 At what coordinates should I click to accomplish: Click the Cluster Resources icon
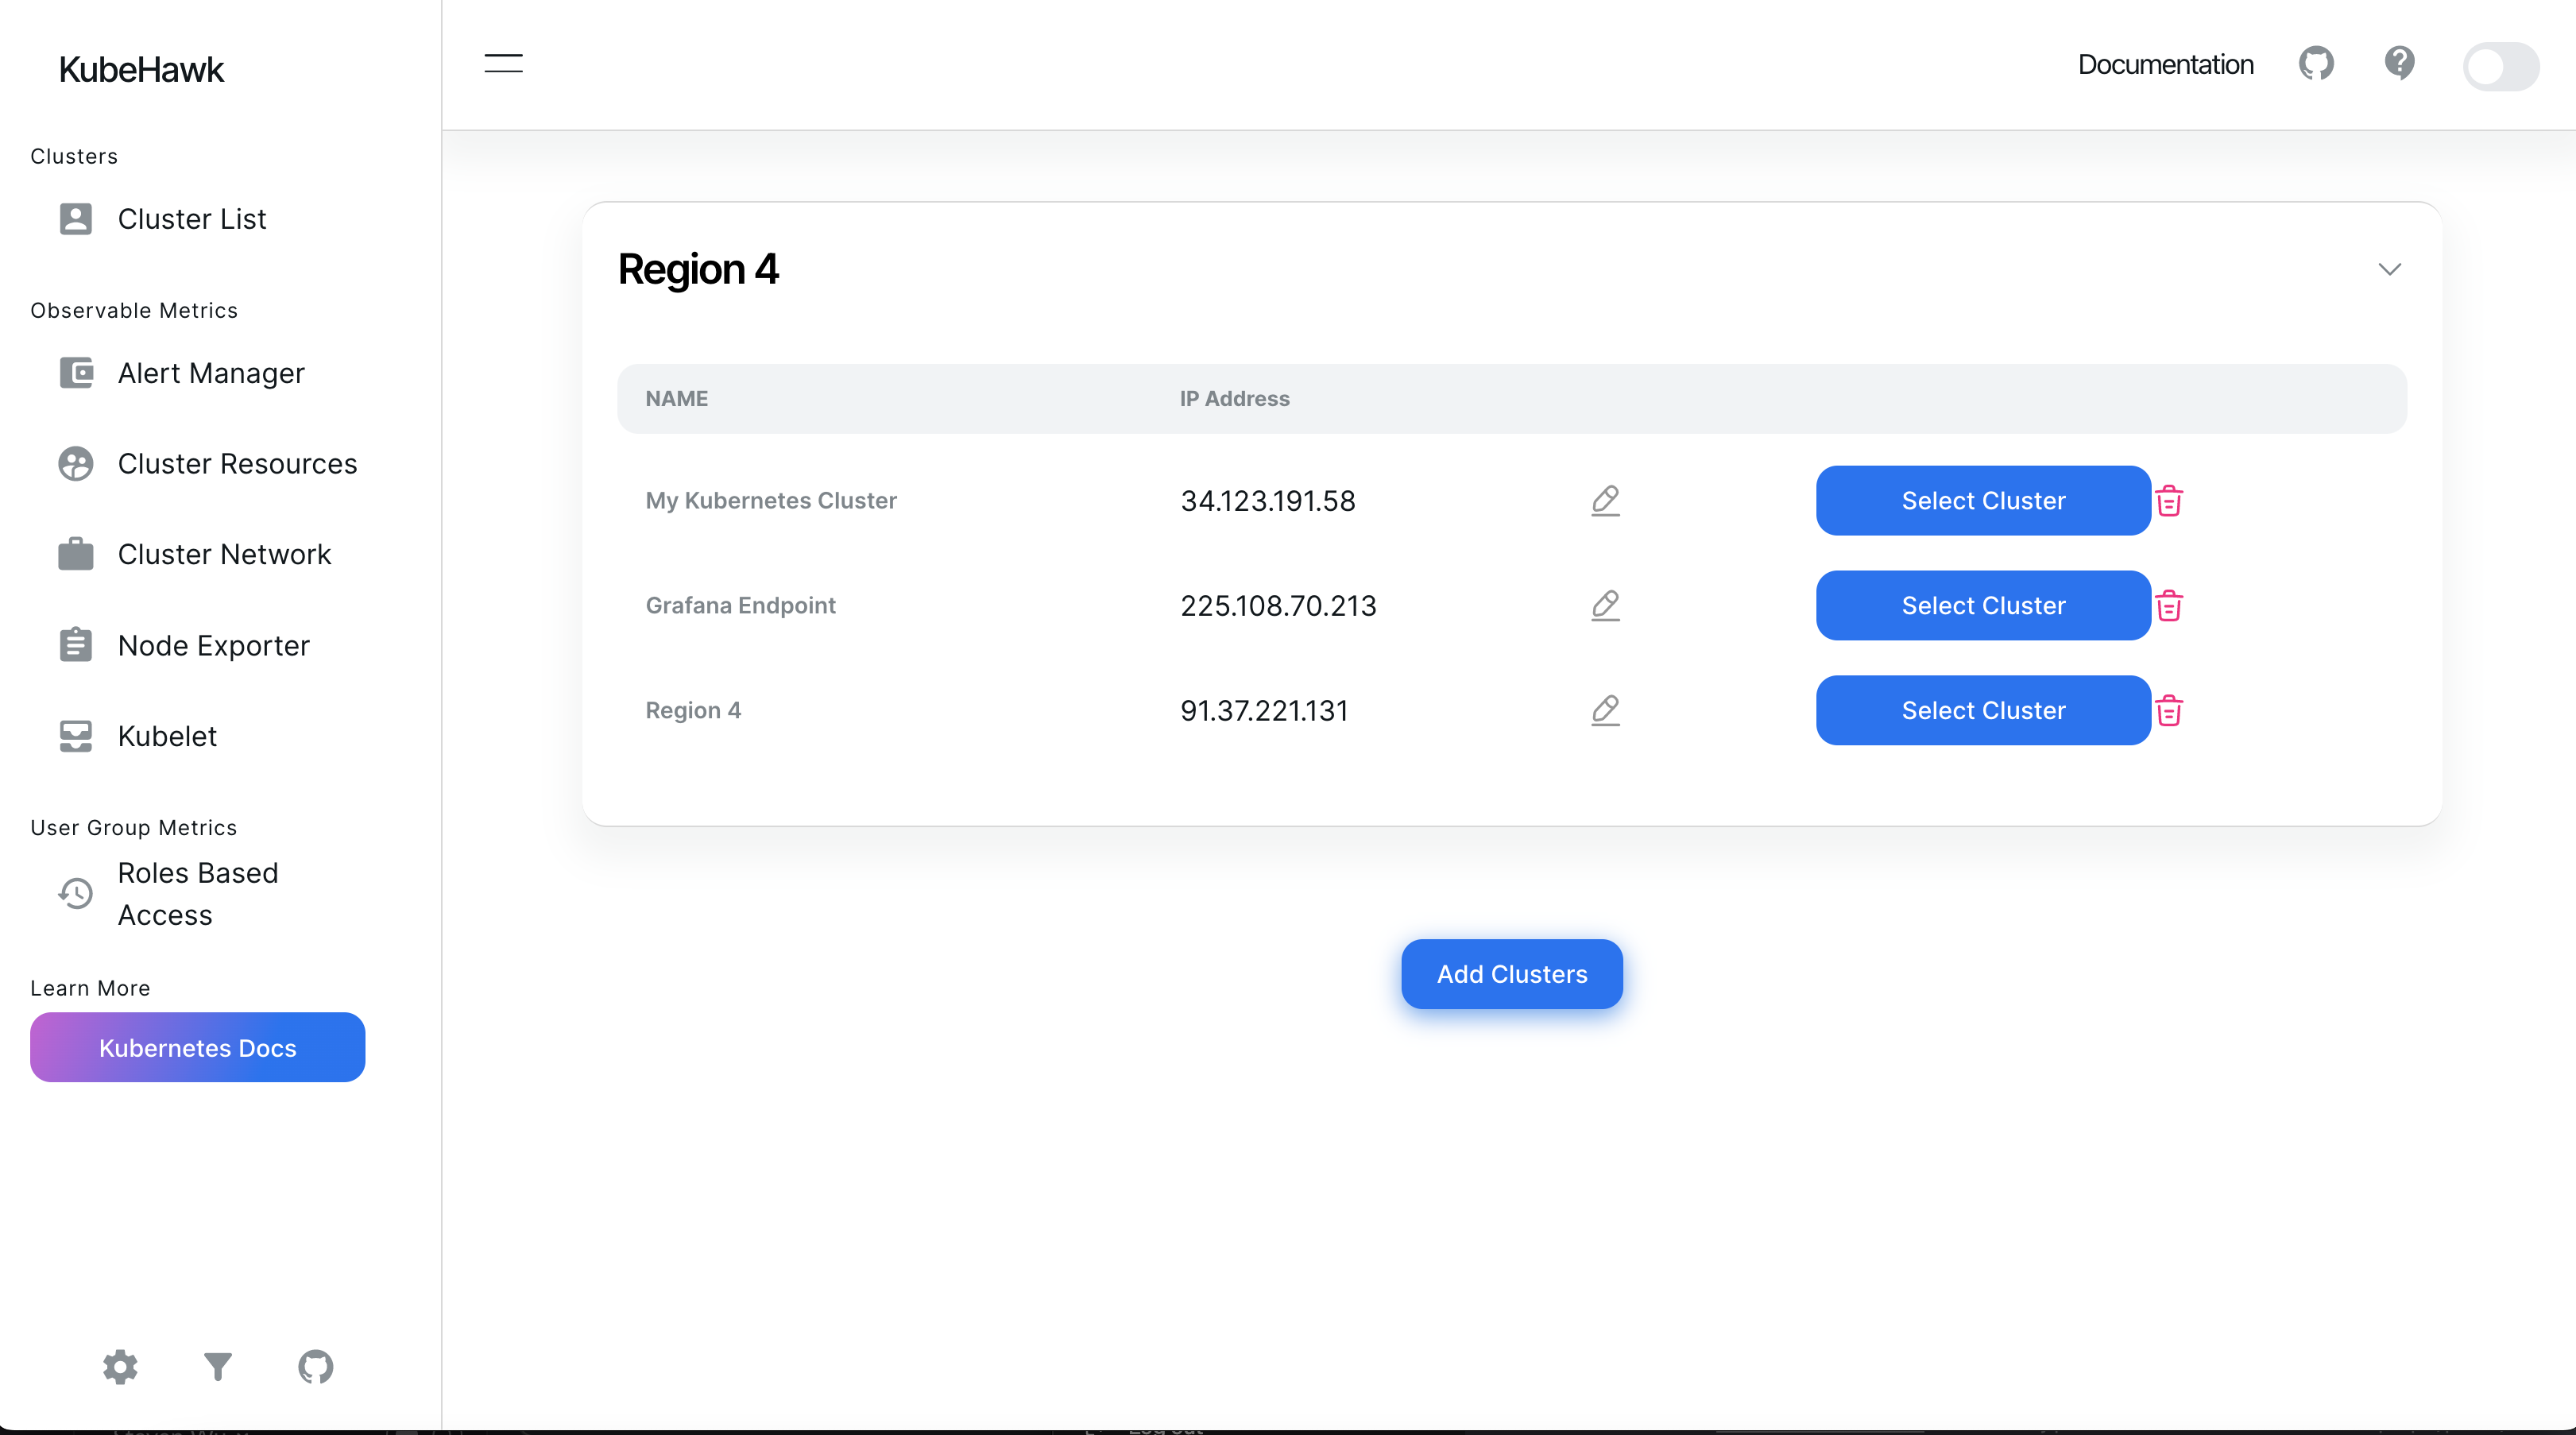(76, 464)
